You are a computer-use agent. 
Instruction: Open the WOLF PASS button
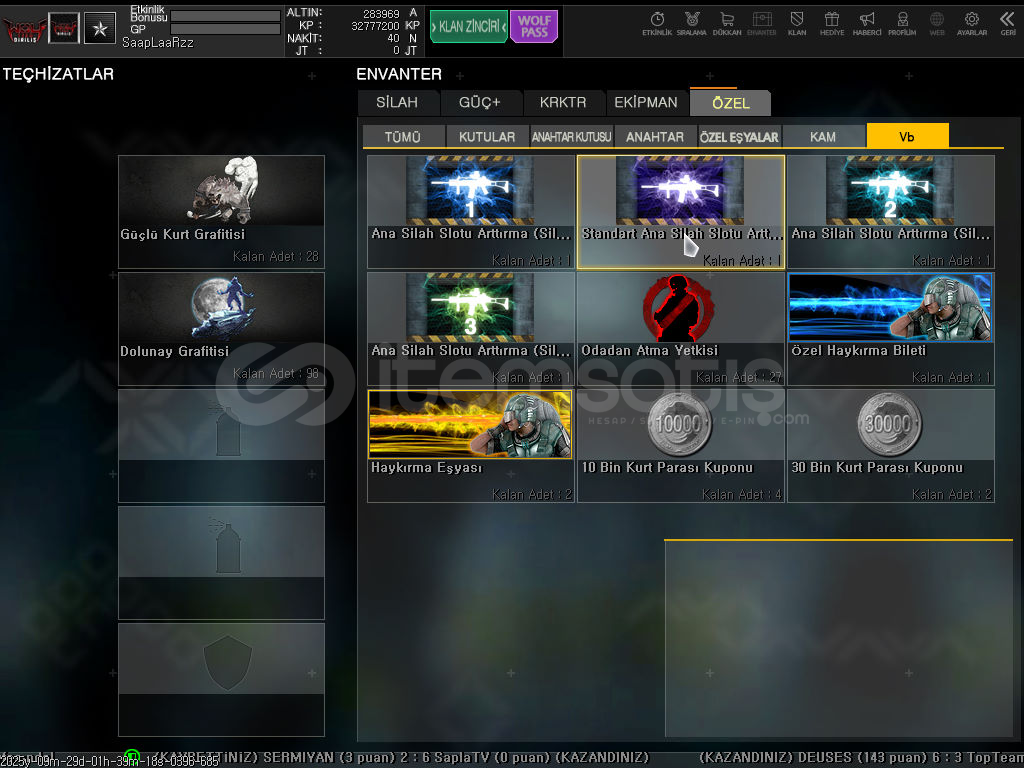[x=534, y=27]
